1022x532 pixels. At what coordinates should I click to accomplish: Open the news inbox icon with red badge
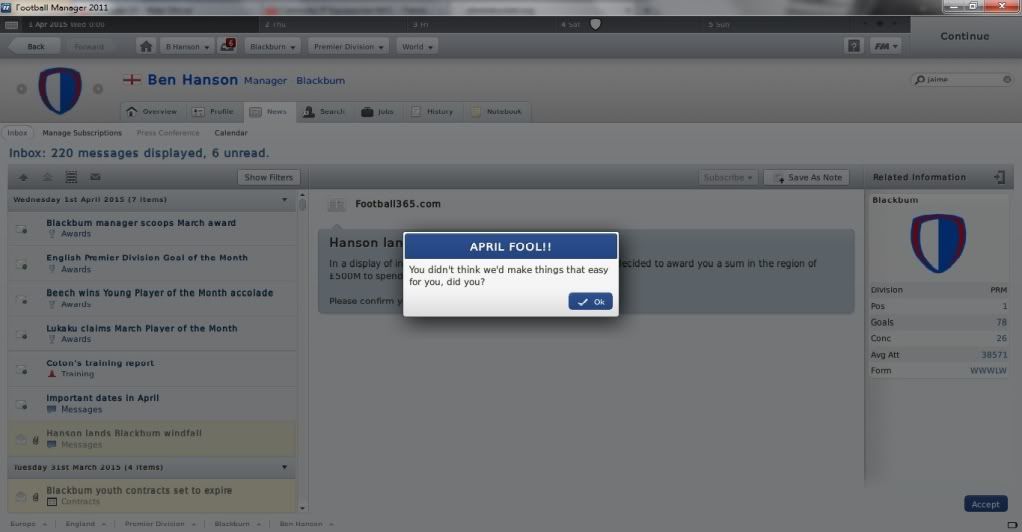click(226, 46)
